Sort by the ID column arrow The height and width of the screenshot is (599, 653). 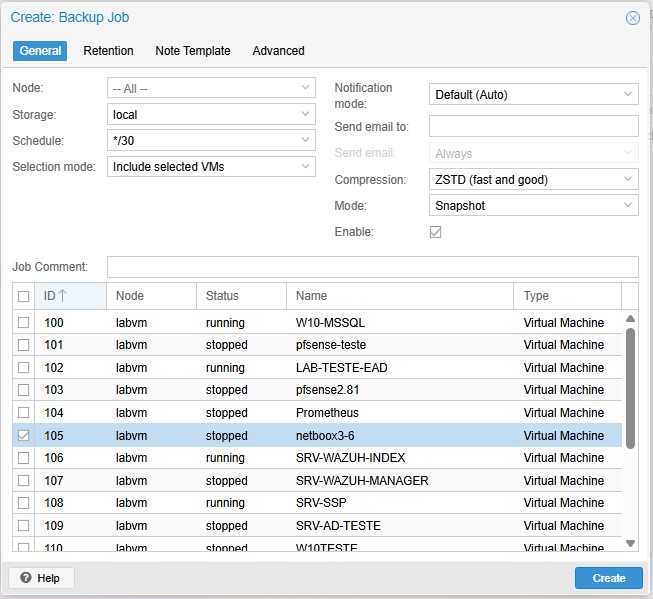(x=63, y=296)
